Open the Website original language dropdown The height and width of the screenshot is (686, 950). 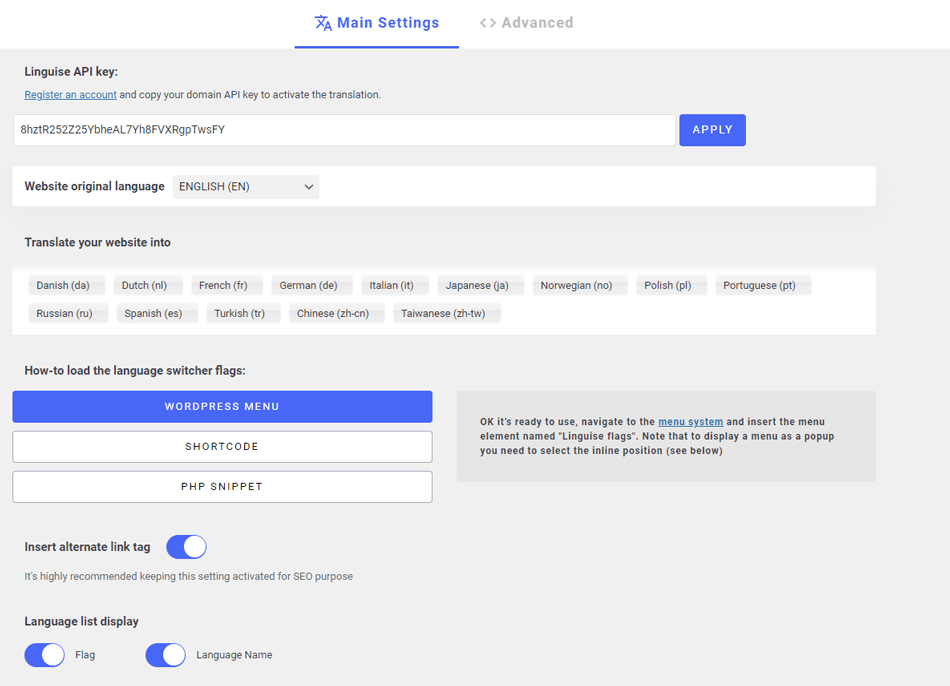point(245,186)
